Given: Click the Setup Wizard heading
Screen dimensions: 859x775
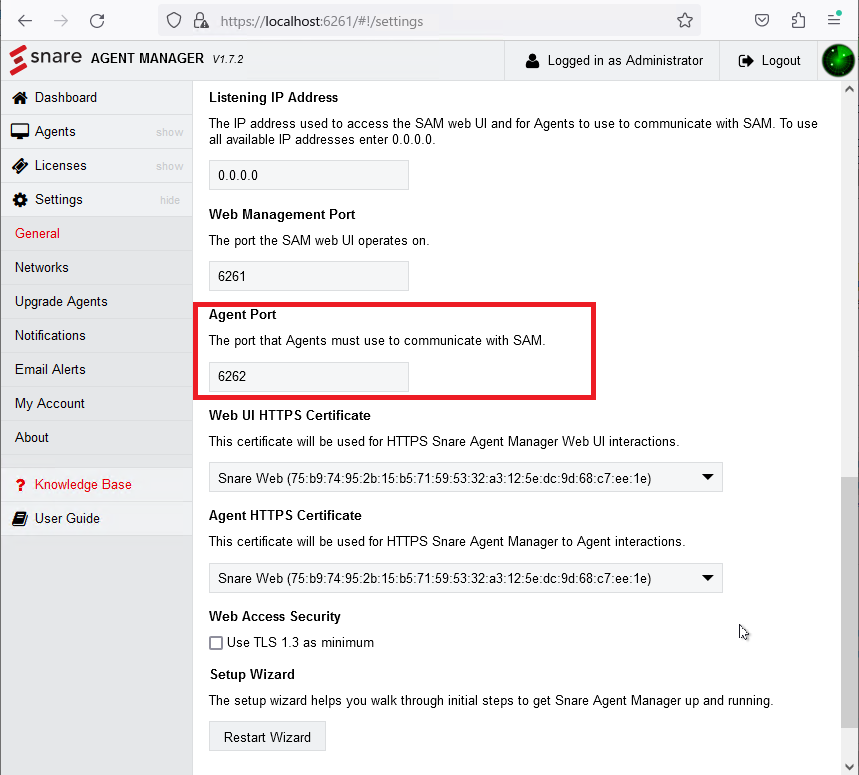Looking at the screenshot, I should [252, 674].
